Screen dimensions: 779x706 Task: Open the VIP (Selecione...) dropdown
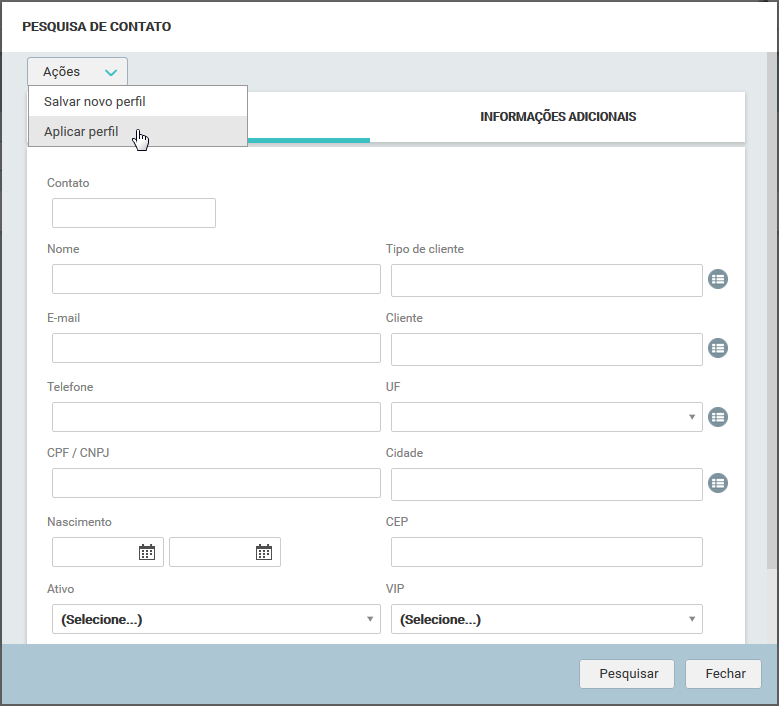pyautogui.click(x=546, y=619)
